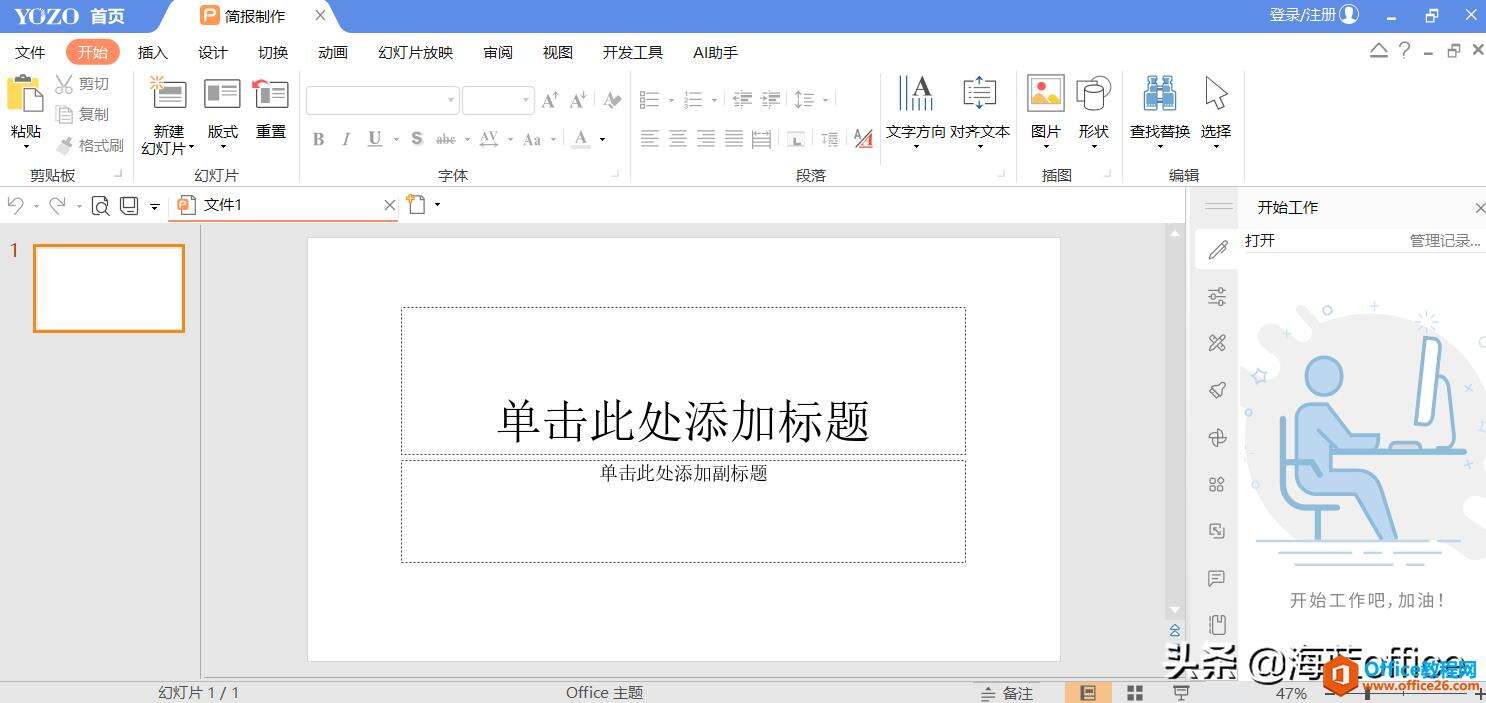Viewport: 1486px width, 703px height.
Task: Toggle Align Left paragraph alignment
Action: click(650, 139)
